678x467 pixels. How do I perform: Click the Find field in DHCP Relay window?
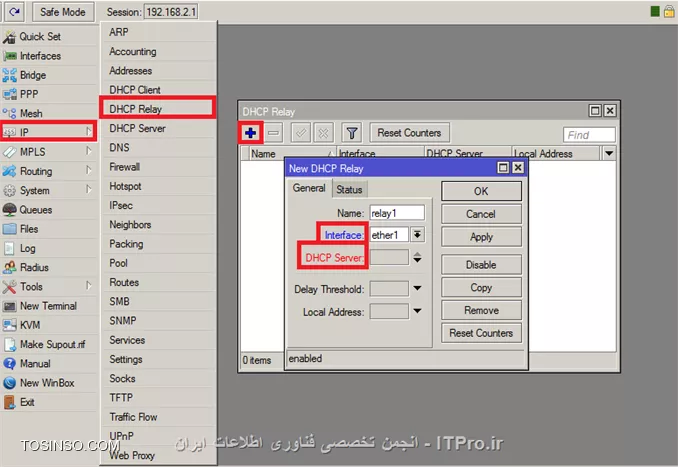(x=589, y=135)
